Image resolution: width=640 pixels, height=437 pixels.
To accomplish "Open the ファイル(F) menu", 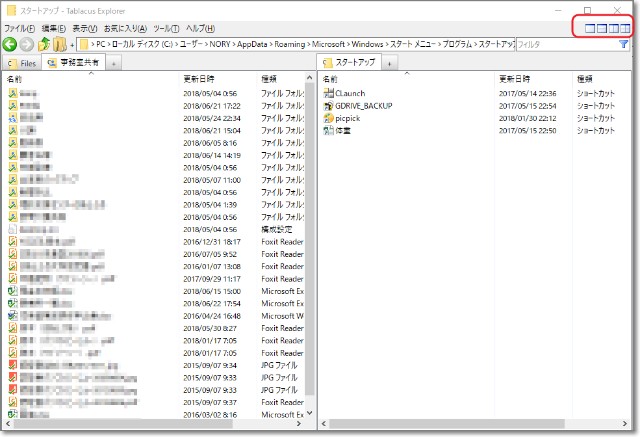I will [20, 29].
